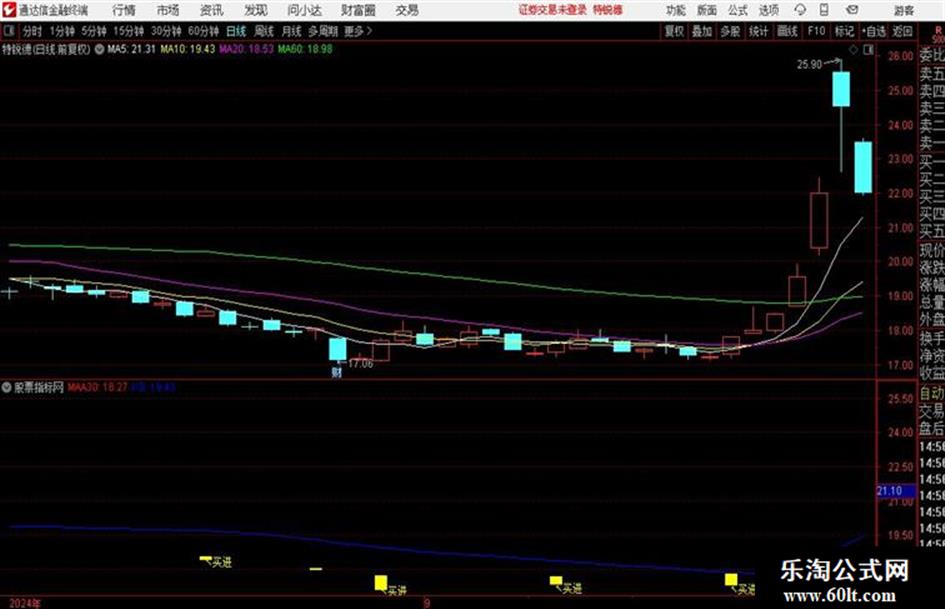Click the diamond icon above the price axis
The image size is (945, 609).
click(x=853, y=50)
